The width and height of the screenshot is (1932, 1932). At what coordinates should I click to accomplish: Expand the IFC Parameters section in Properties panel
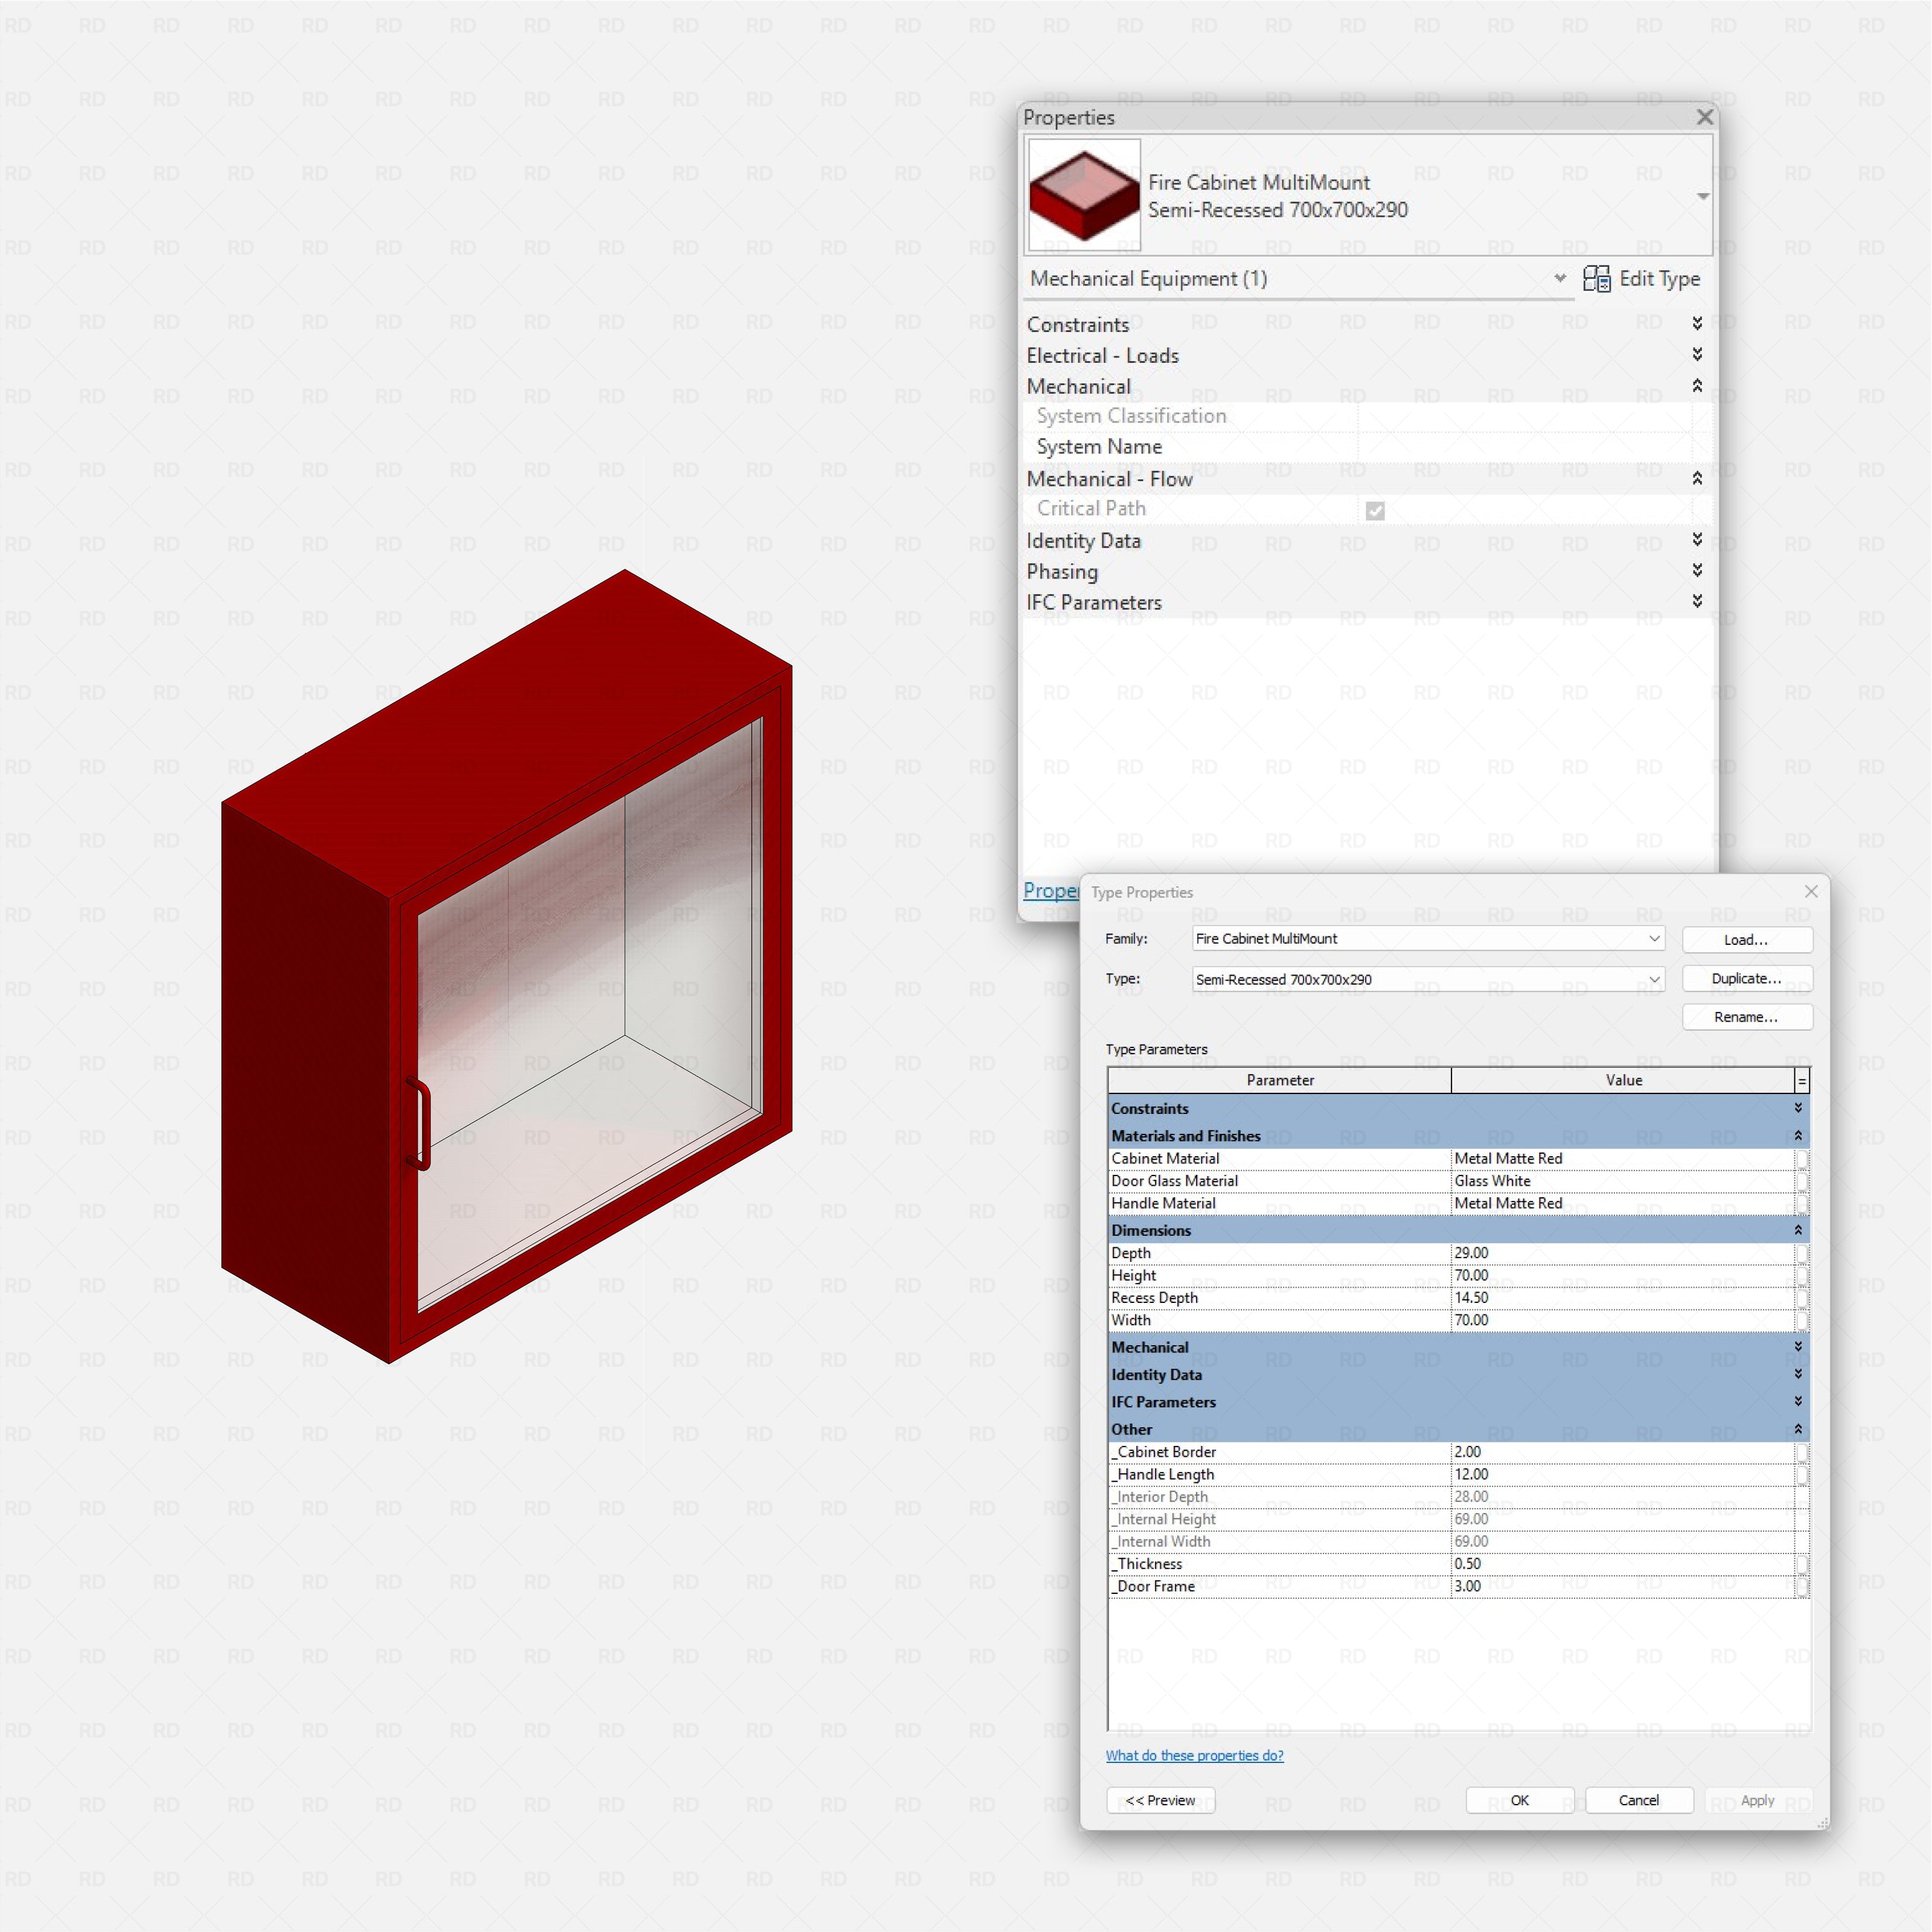1697,601
